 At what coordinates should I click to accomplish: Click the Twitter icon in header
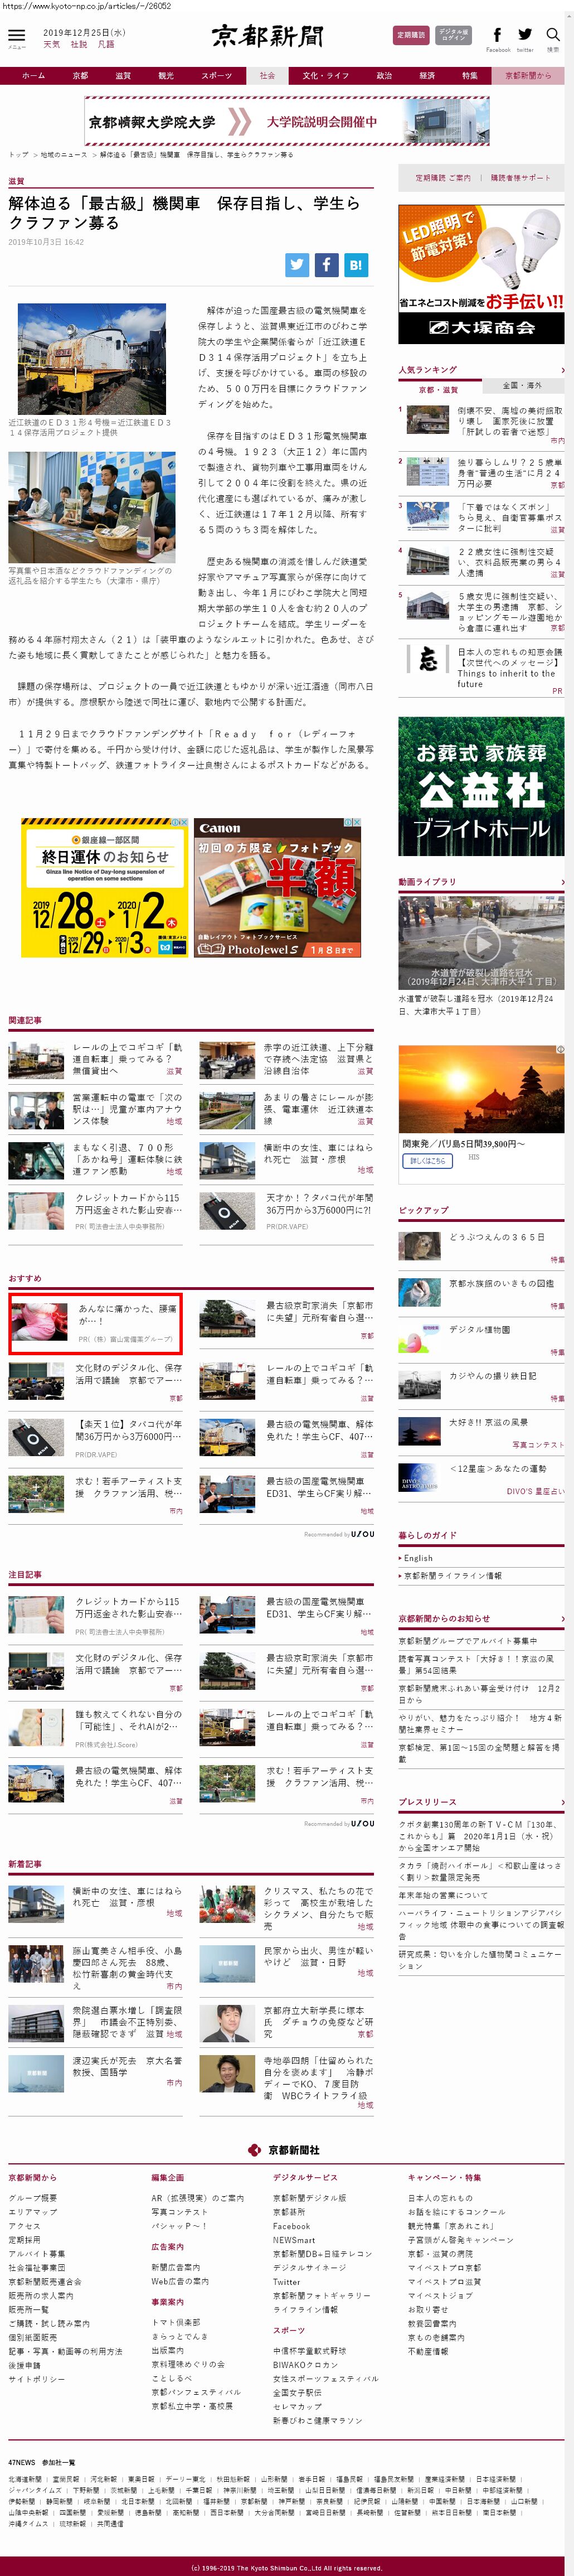pos(525,36)
